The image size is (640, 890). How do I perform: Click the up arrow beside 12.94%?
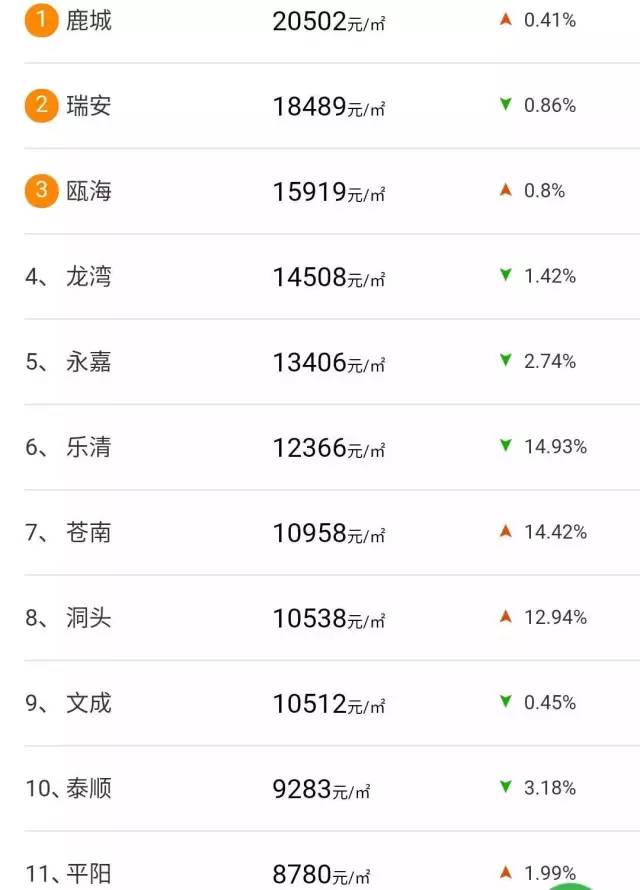506,617
